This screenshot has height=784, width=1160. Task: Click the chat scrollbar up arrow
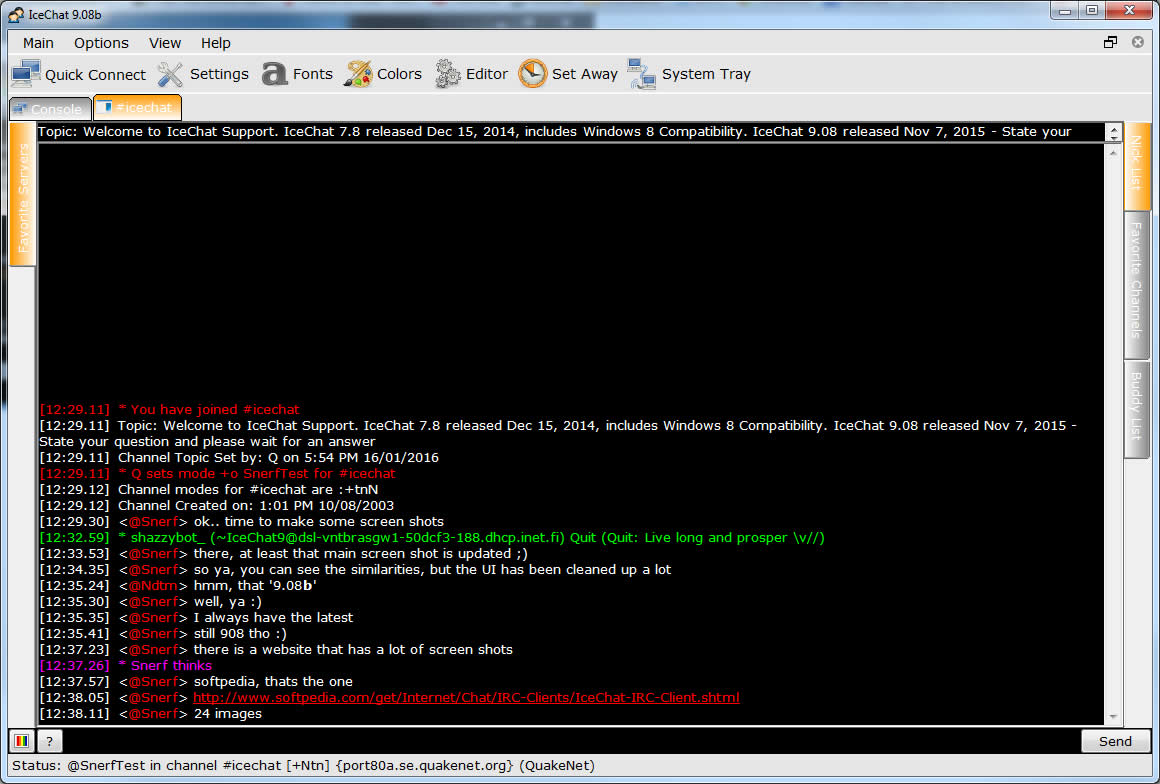[1113, 152]
